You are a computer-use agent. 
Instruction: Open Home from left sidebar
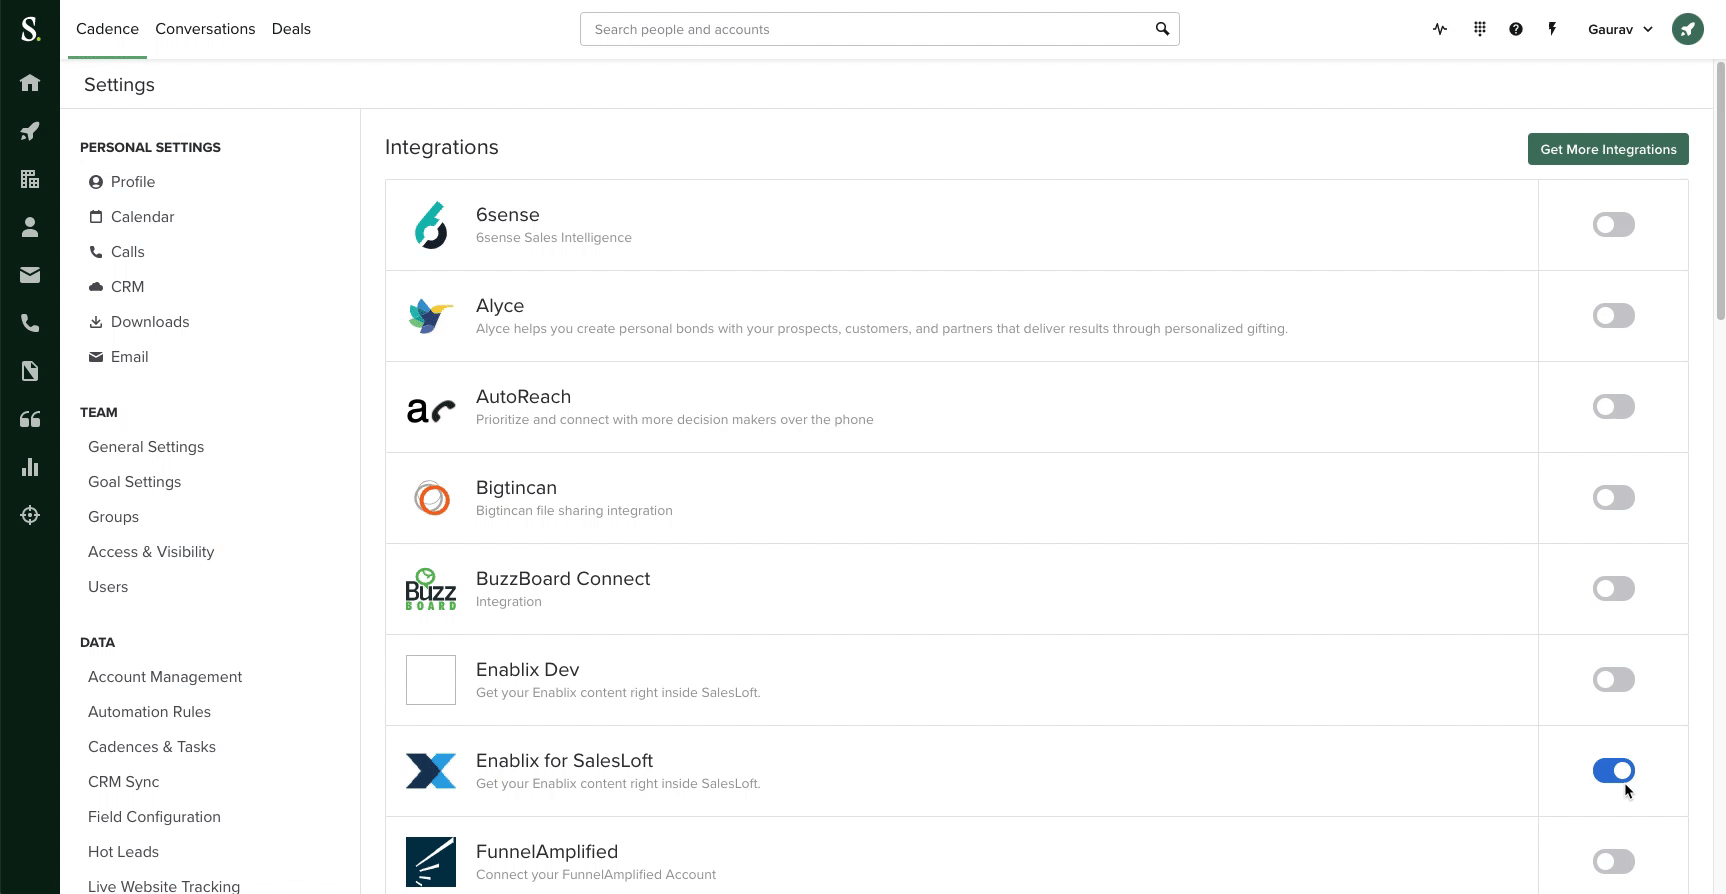click(30, 83)
